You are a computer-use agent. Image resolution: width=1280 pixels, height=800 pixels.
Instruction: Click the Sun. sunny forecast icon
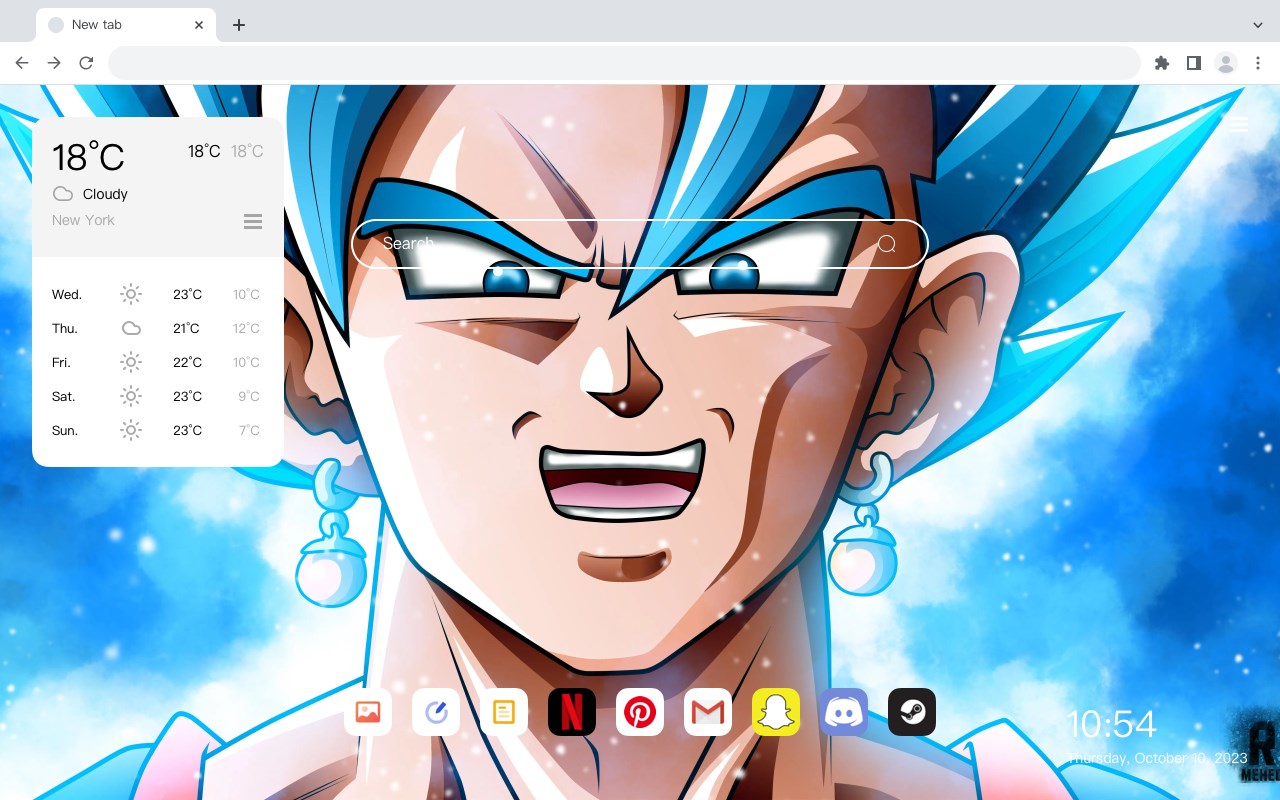point(131,430)
